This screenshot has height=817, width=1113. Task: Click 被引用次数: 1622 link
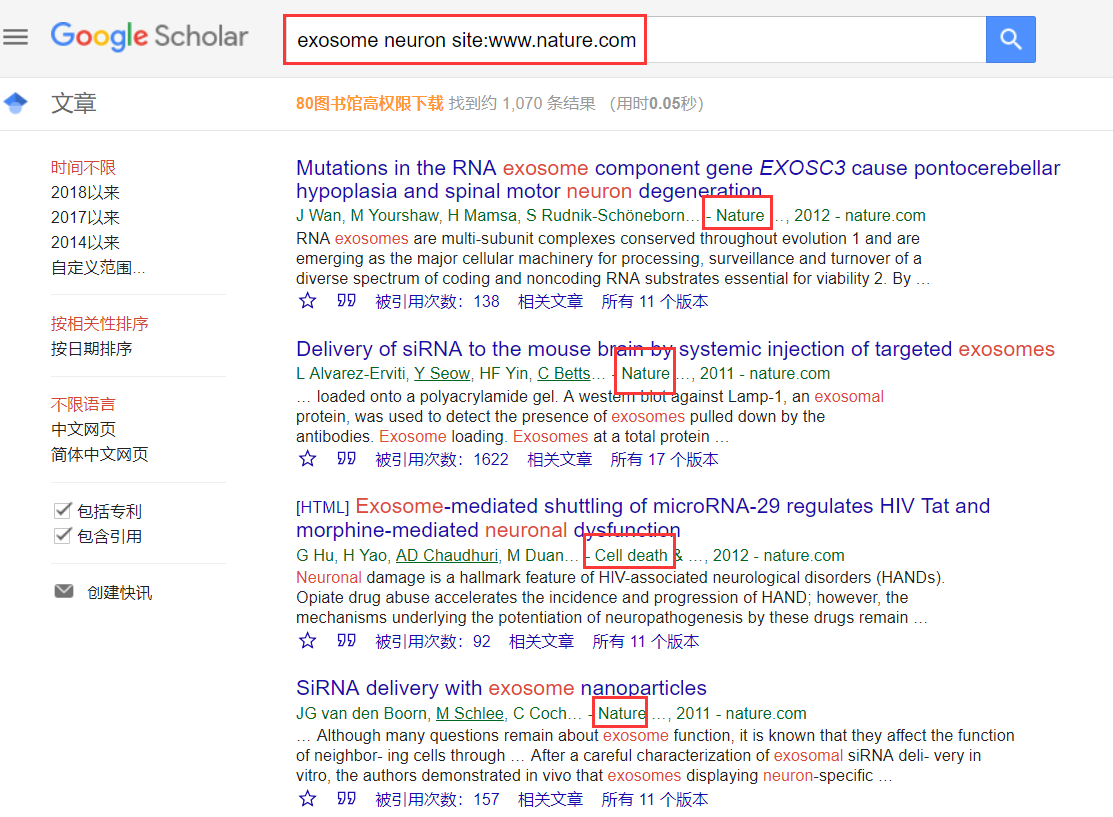[x=442, y=460]
